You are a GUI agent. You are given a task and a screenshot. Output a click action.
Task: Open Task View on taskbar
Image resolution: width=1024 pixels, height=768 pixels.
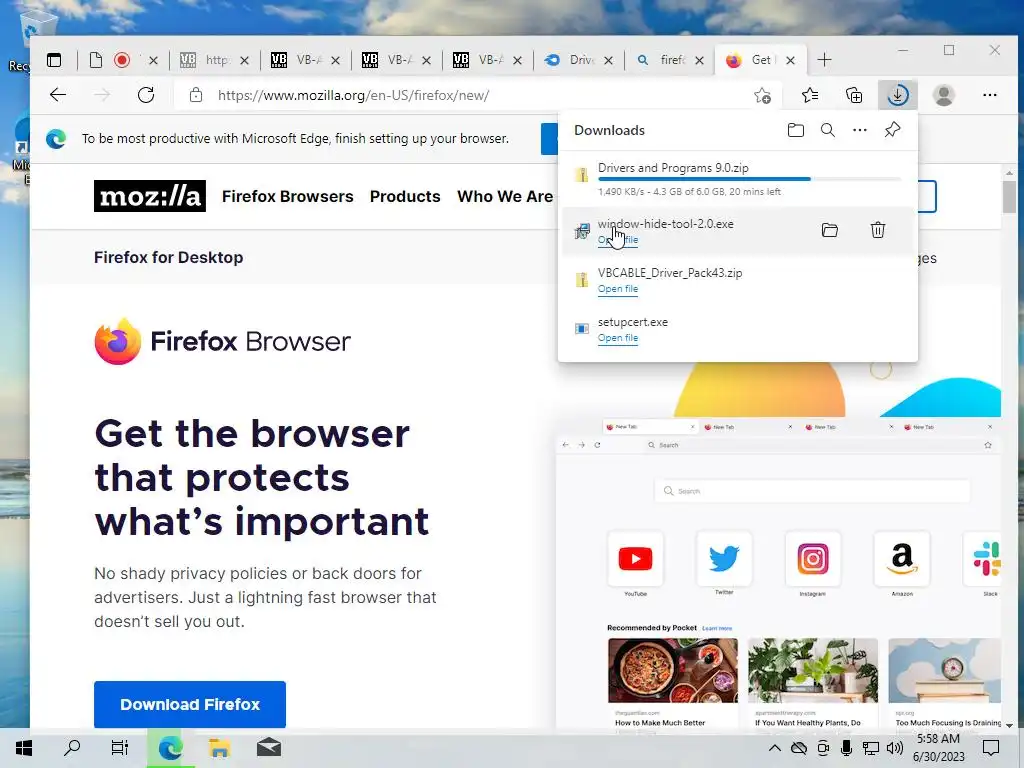point(120,748)
